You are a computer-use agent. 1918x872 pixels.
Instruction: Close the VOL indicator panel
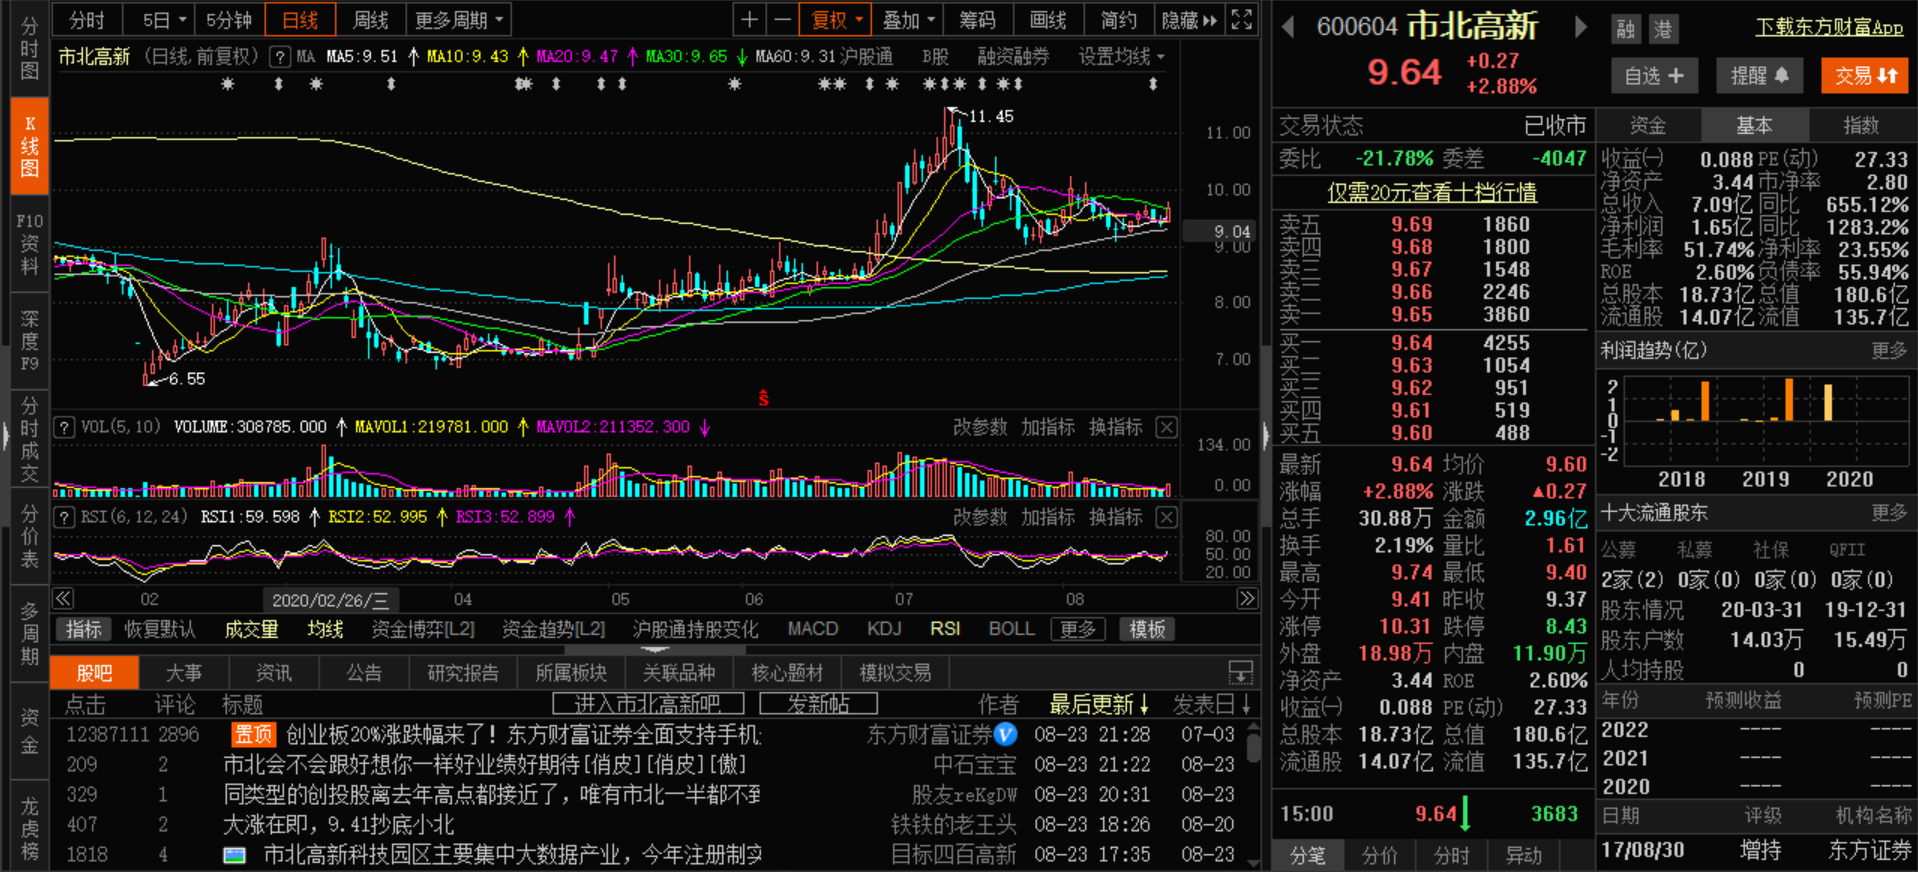click(1166, 427)
